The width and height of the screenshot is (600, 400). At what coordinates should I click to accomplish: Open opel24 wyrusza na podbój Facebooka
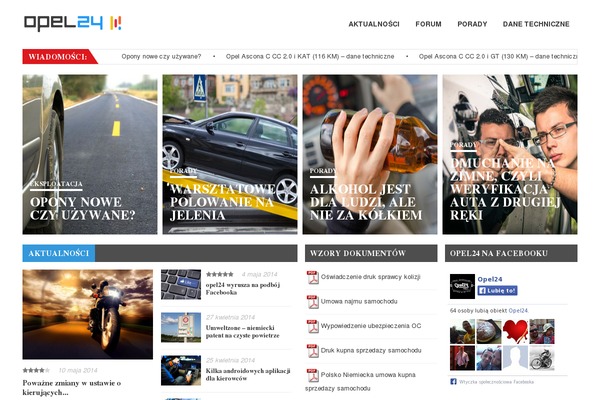click(x=243, y=289)
